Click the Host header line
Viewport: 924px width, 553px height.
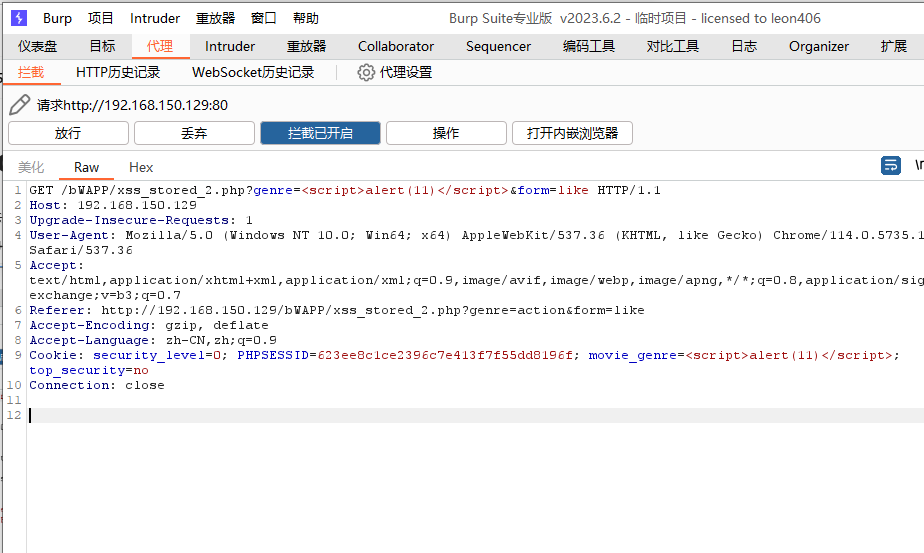click(113, 205)
